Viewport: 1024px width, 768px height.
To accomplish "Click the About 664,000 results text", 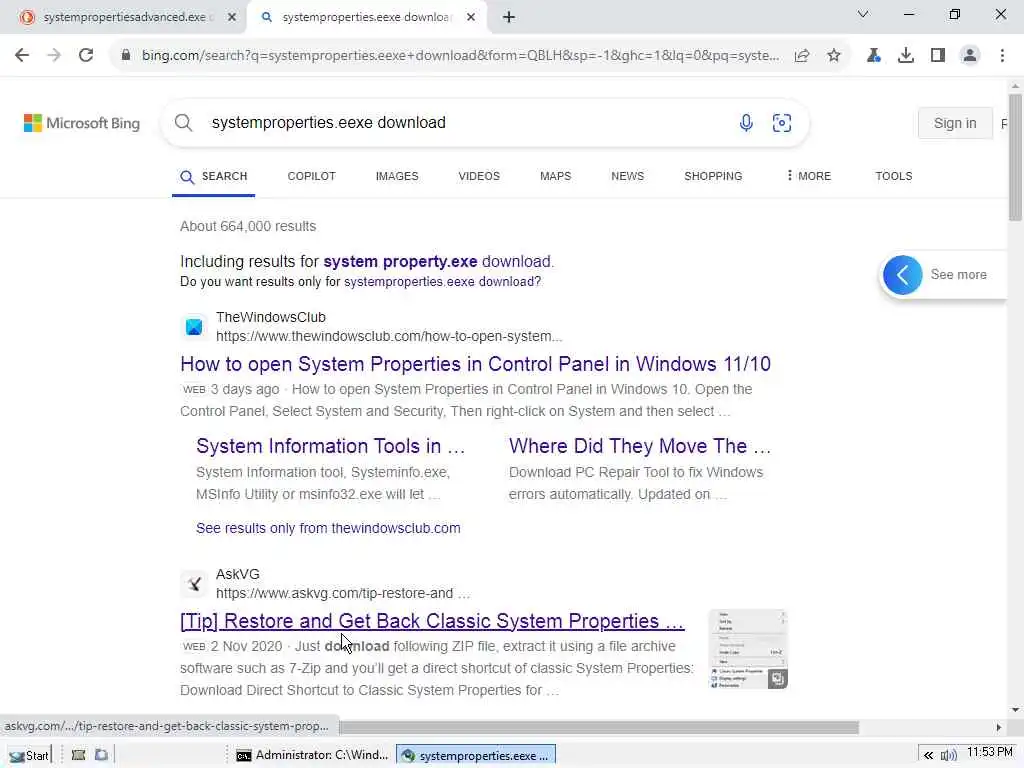I will [x=248, y=227].
